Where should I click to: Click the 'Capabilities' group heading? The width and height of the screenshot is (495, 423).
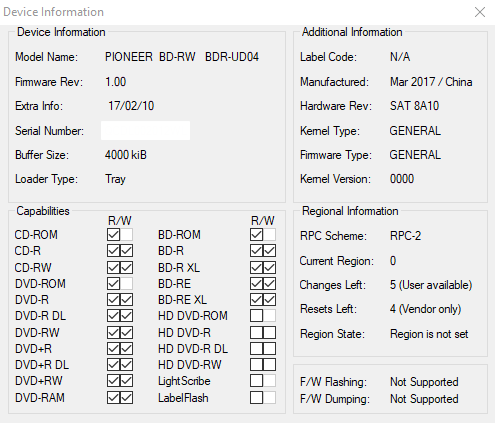point(43,211)
